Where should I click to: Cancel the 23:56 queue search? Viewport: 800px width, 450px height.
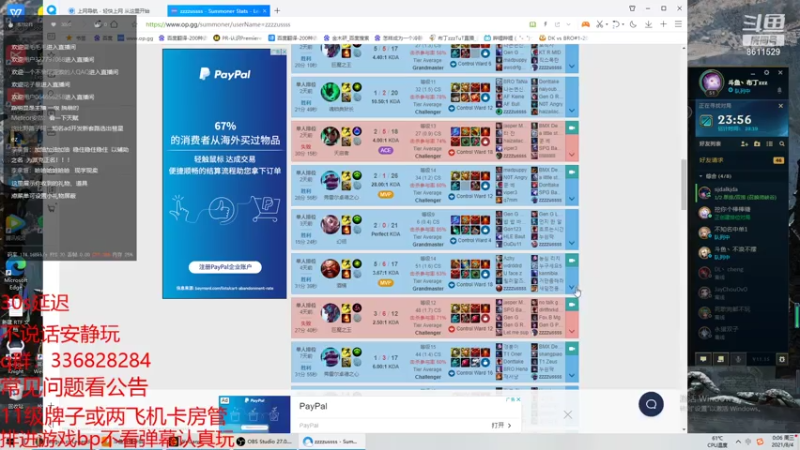point(781,106)
